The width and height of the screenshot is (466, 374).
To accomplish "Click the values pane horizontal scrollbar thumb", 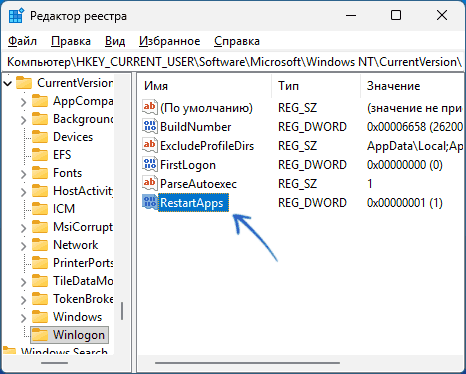I will tap(247, 363).
